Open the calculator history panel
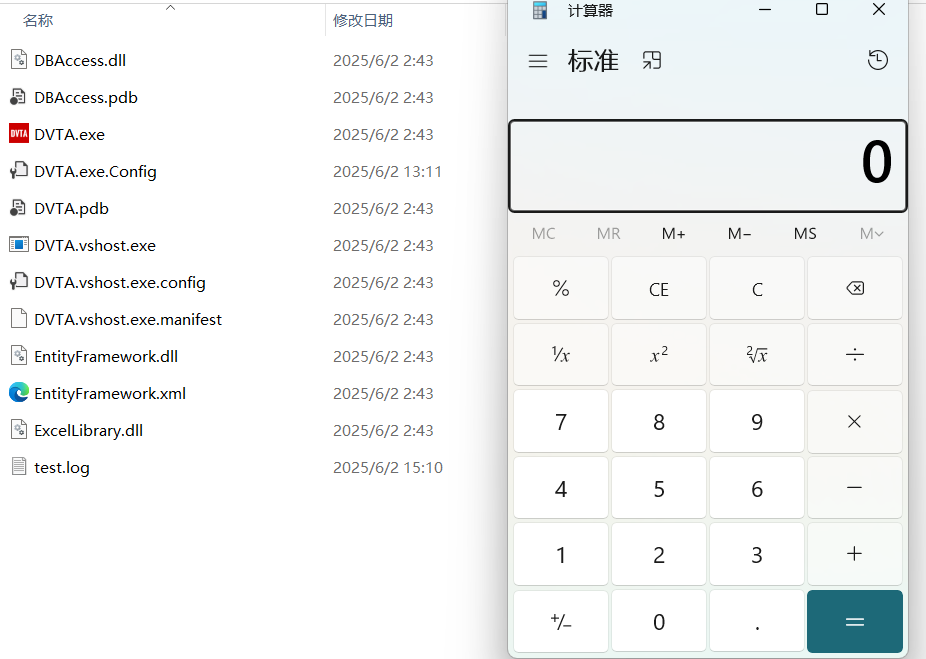This screenshot has height=659, width=926. (x=878, y=60)
